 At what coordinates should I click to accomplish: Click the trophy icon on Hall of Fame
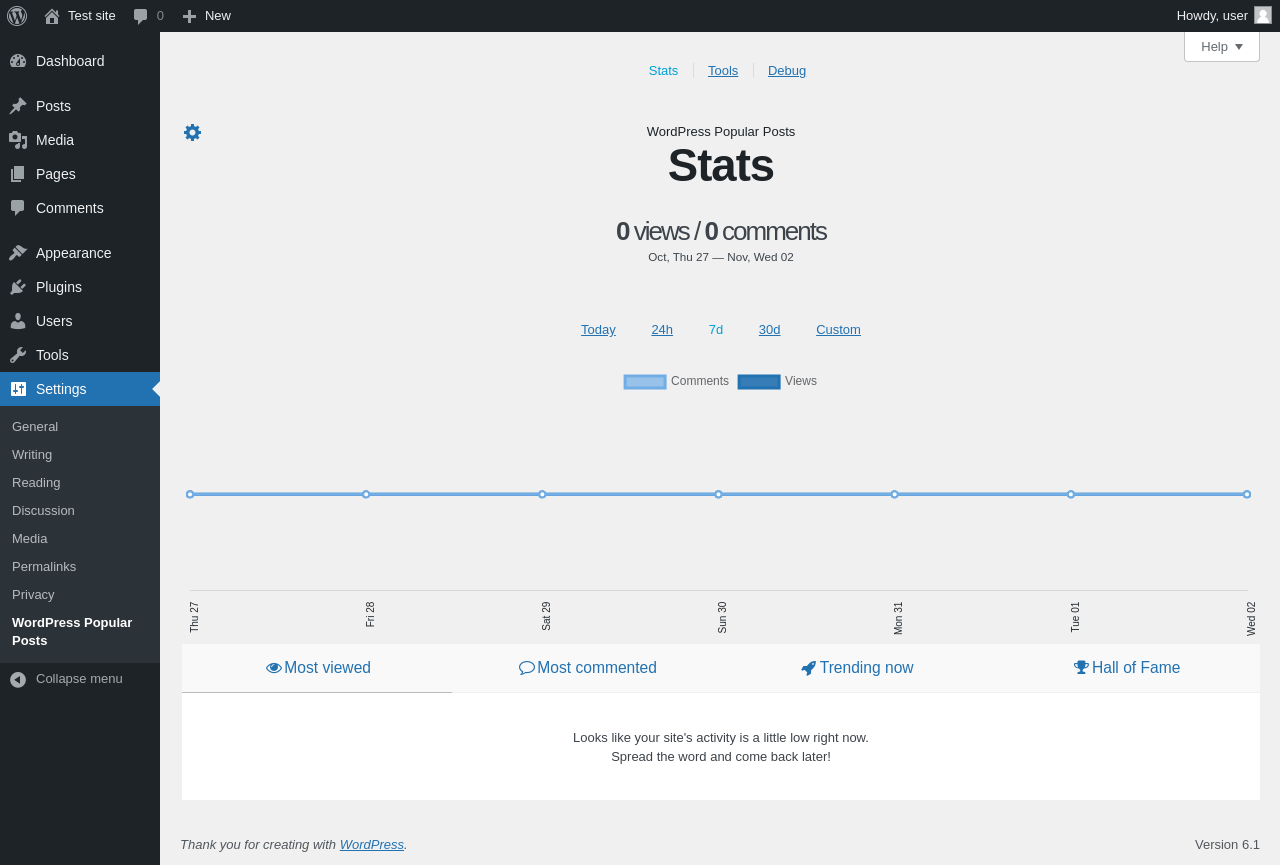click(1081, 668)
